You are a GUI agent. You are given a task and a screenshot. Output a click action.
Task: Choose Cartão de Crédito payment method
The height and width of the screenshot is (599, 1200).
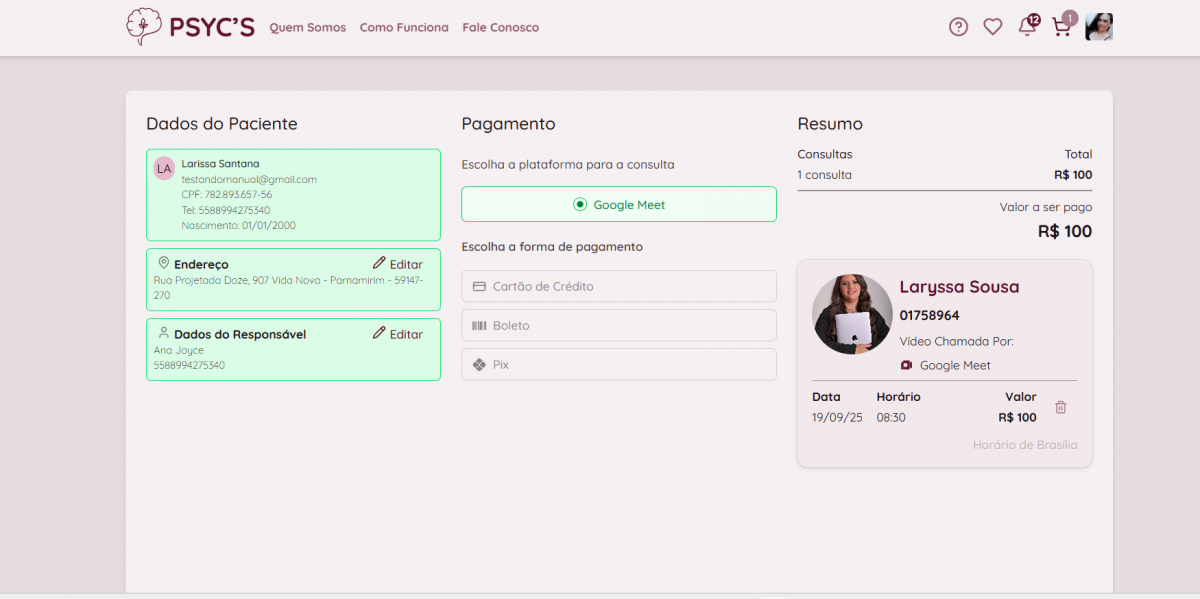tap(618, 286)
